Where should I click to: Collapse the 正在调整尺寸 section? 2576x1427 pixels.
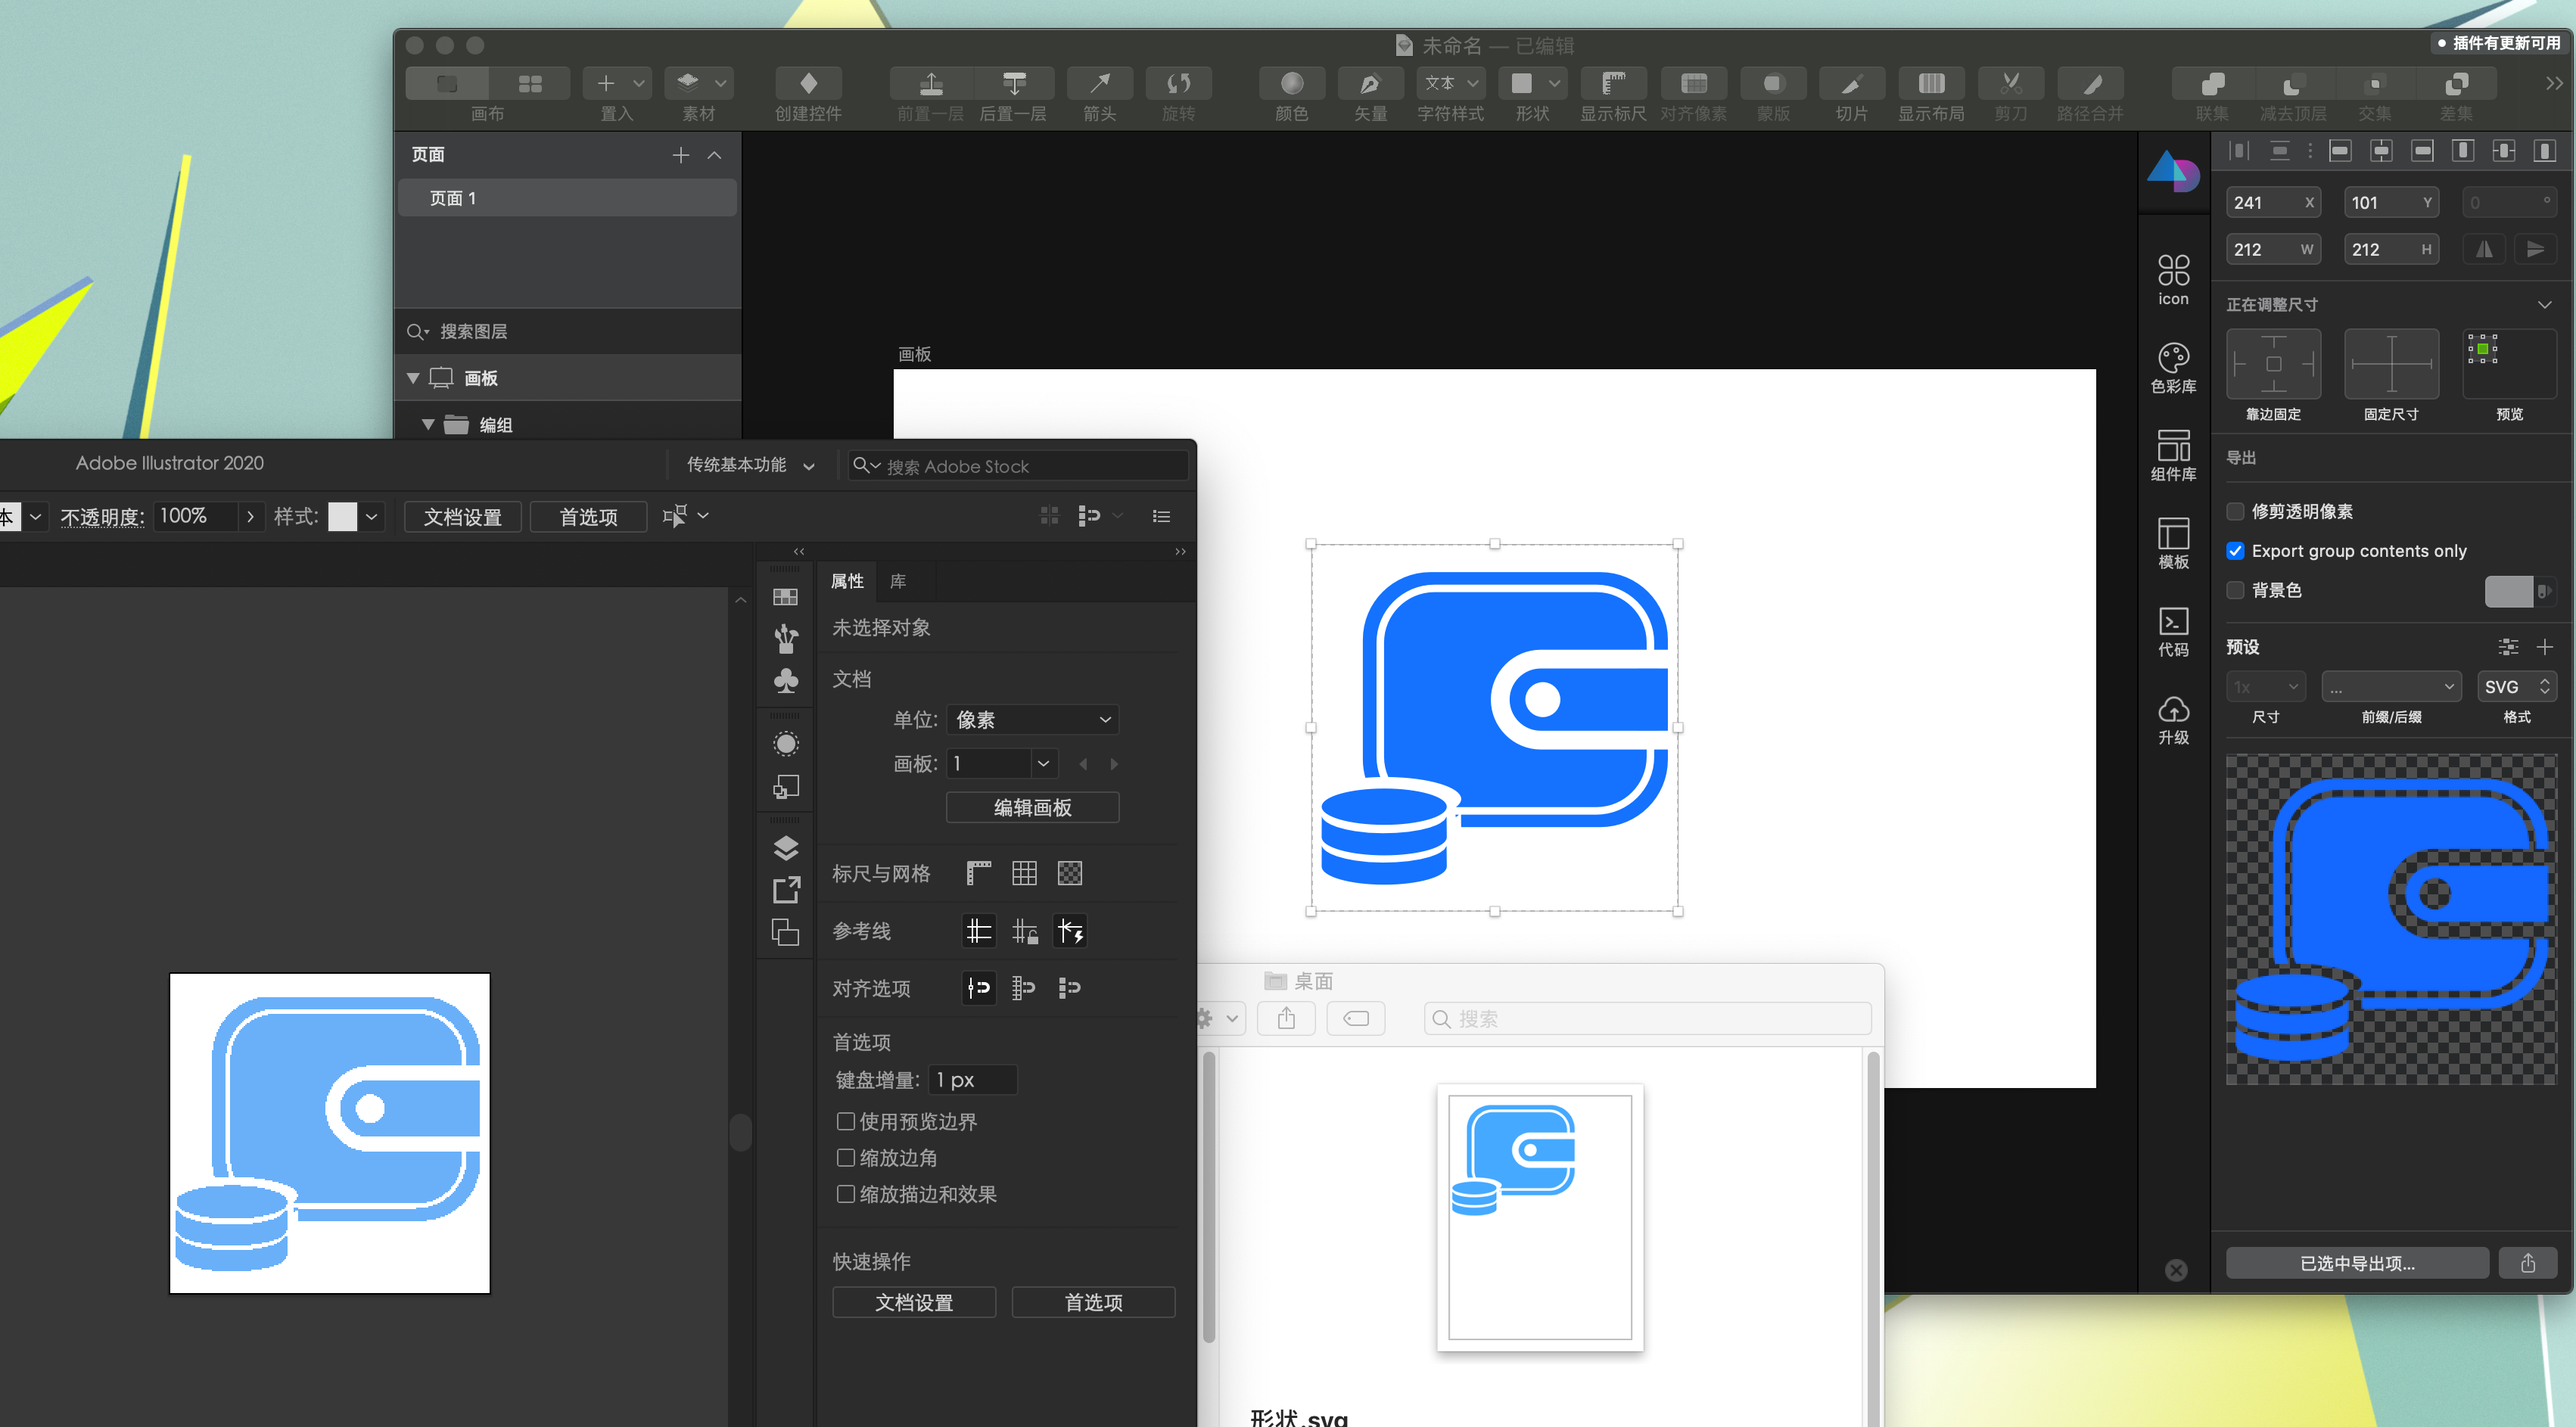[x=2545, y=304]
